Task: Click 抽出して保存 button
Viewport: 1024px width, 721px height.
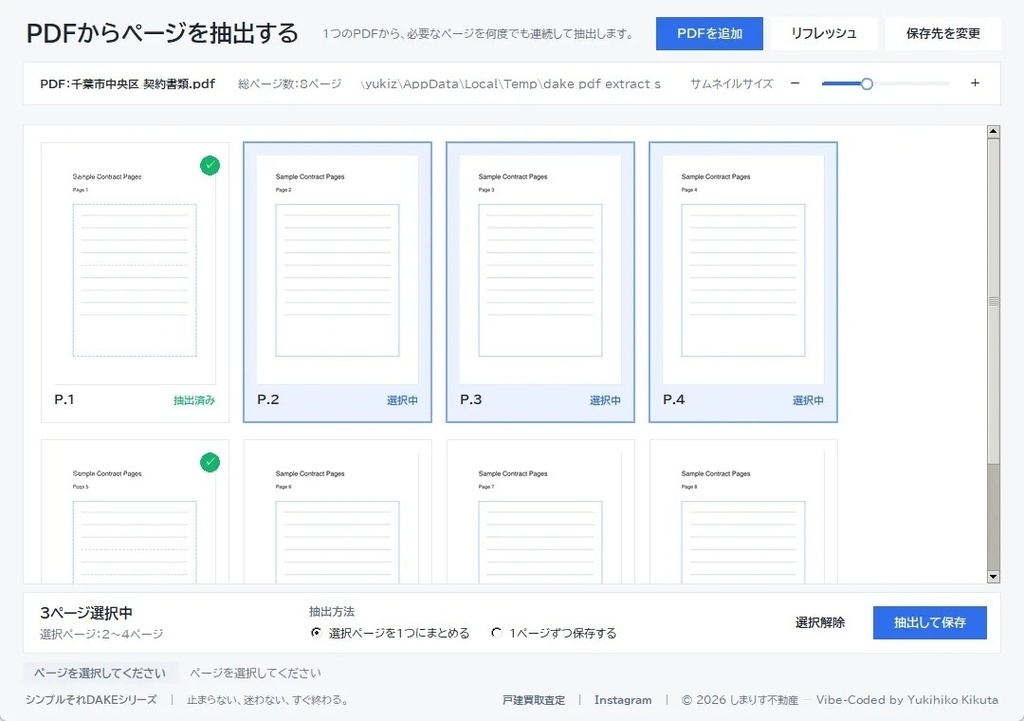Action: click(929, 622)
